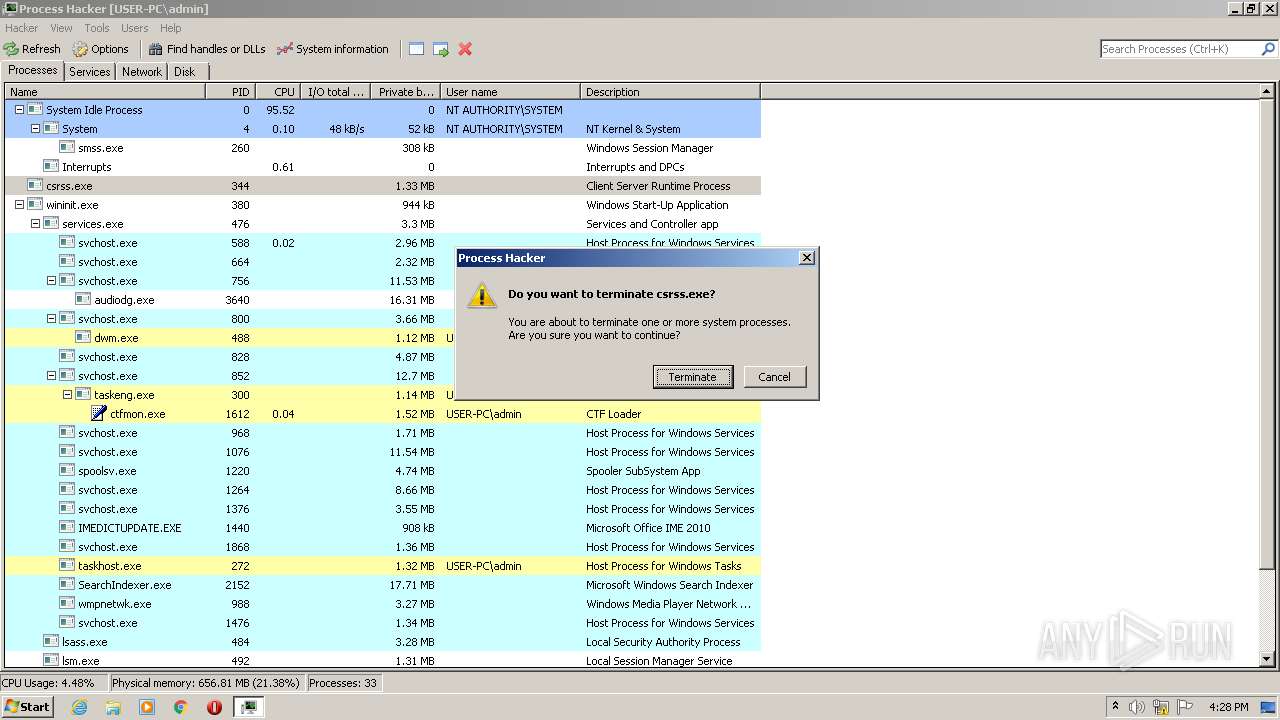1280x720 pixels.
Task: Click the volume tray icon
Action: (x=1137, y=707)
